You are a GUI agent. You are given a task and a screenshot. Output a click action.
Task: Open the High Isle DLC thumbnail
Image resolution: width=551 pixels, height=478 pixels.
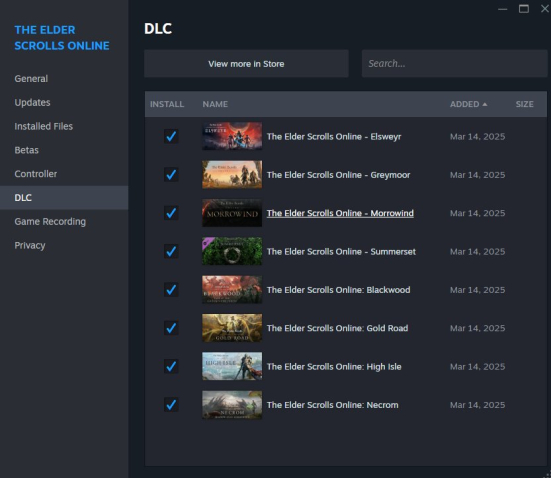tap(232, 366)
